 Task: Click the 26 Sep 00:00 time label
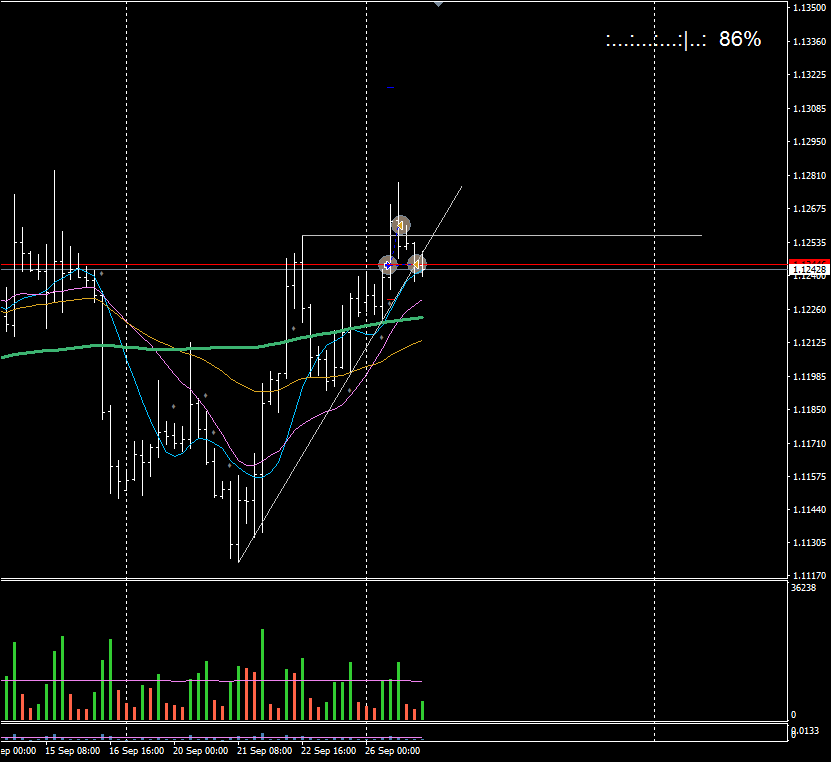(392, 750)
